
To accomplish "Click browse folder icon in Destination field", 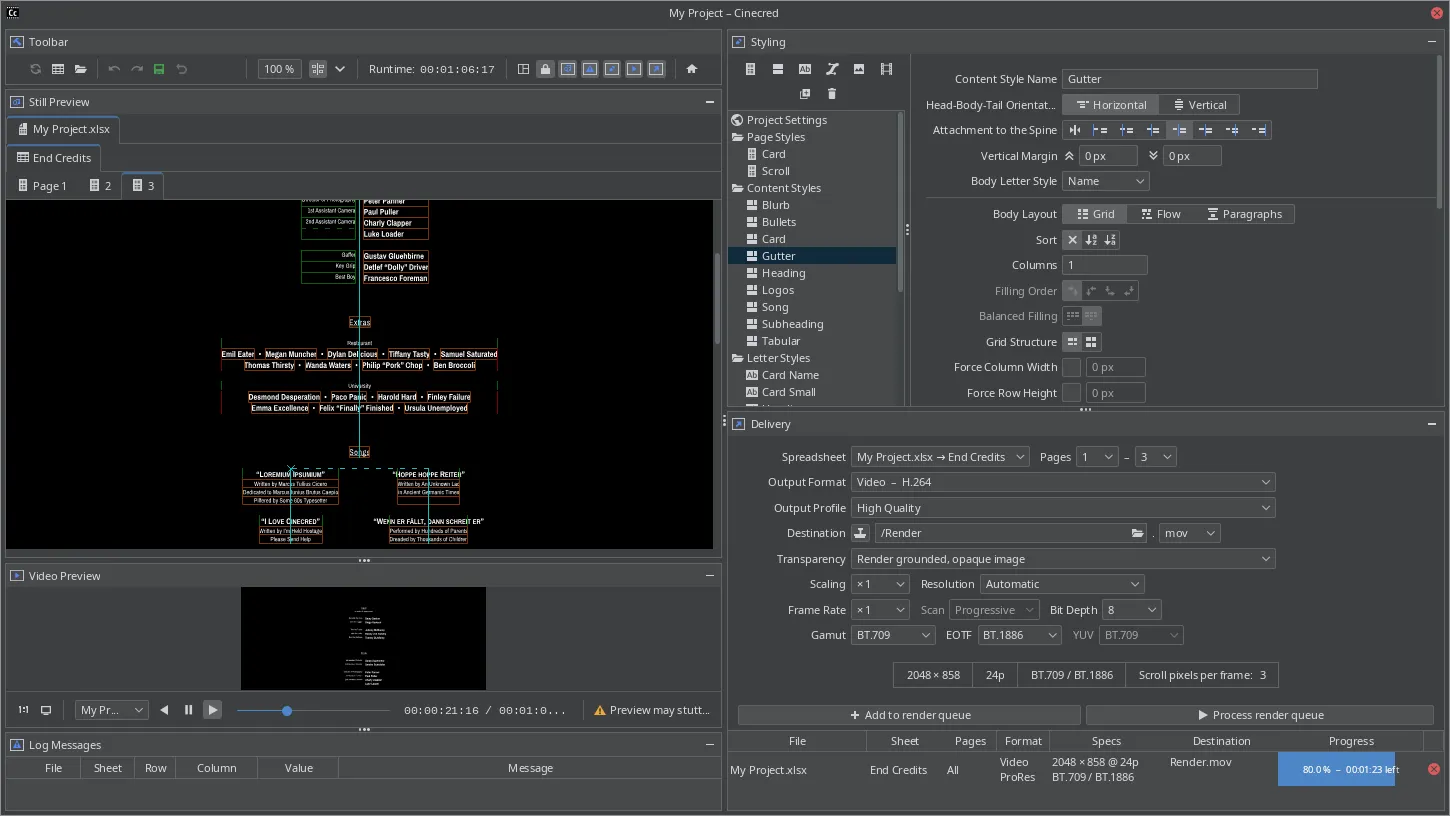I will tap(1137, 533).
